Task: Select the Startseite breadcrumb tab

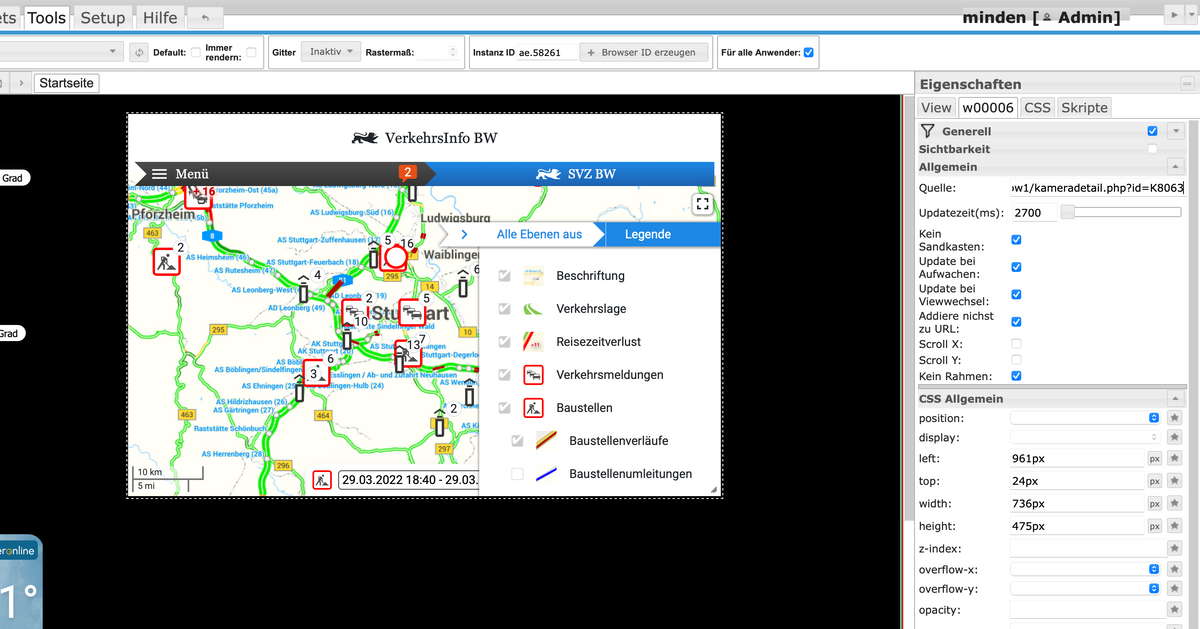Action: tap(67, 83)
